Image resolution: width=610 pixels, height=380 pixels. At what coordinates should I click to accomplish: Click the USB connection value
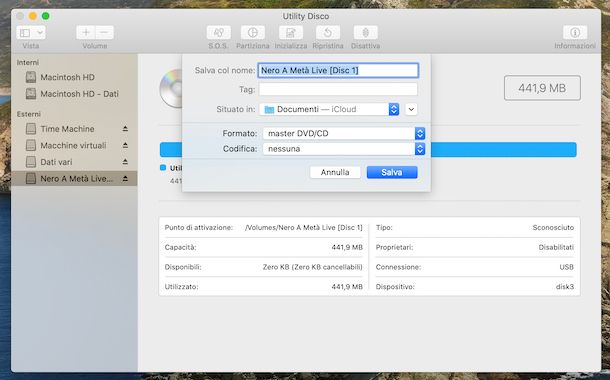click(566, 267)
